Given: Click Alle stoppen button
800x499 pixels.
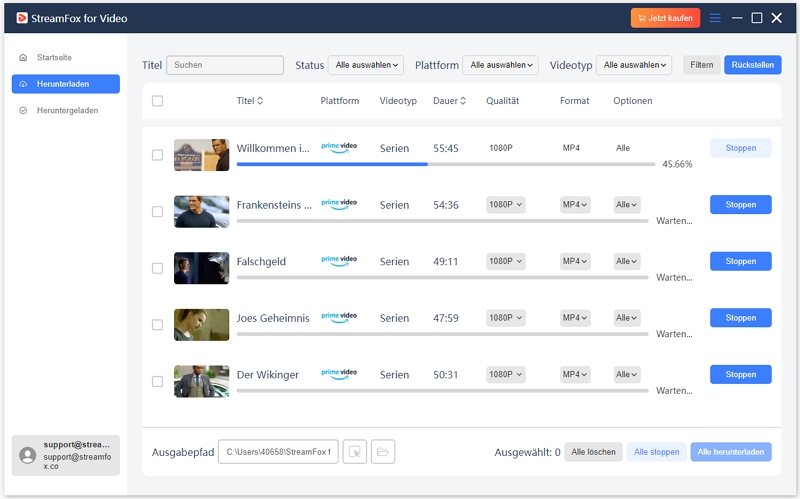Looking at the screenshot, I should 657,452.
